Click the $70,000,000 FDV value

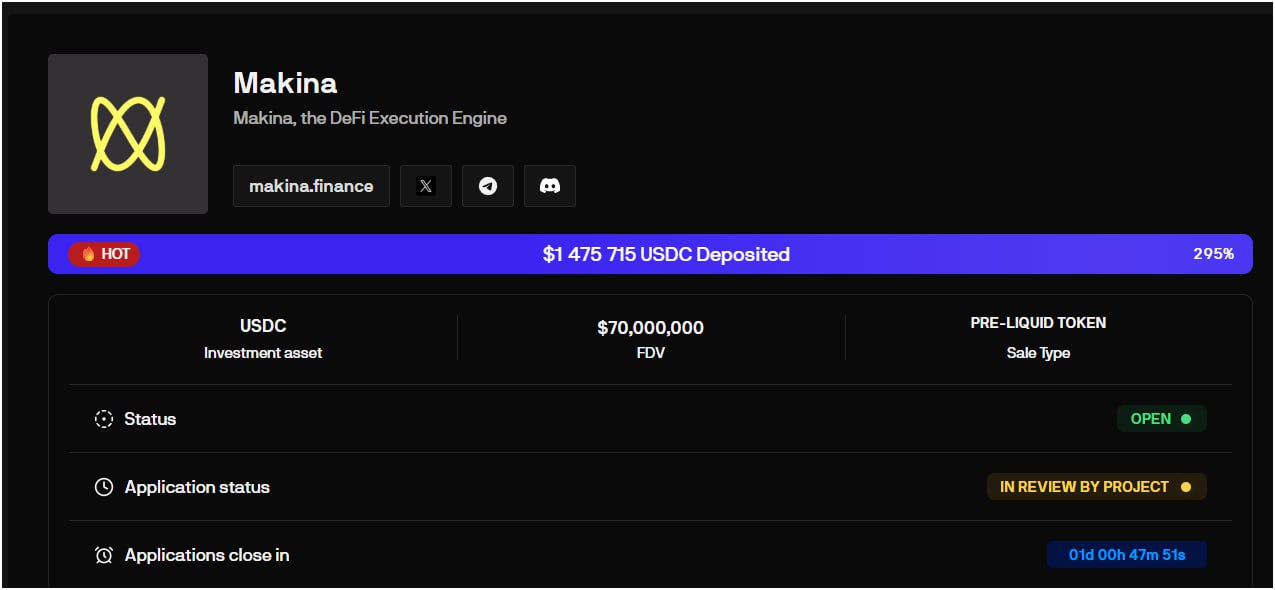[x=650, y=328]
